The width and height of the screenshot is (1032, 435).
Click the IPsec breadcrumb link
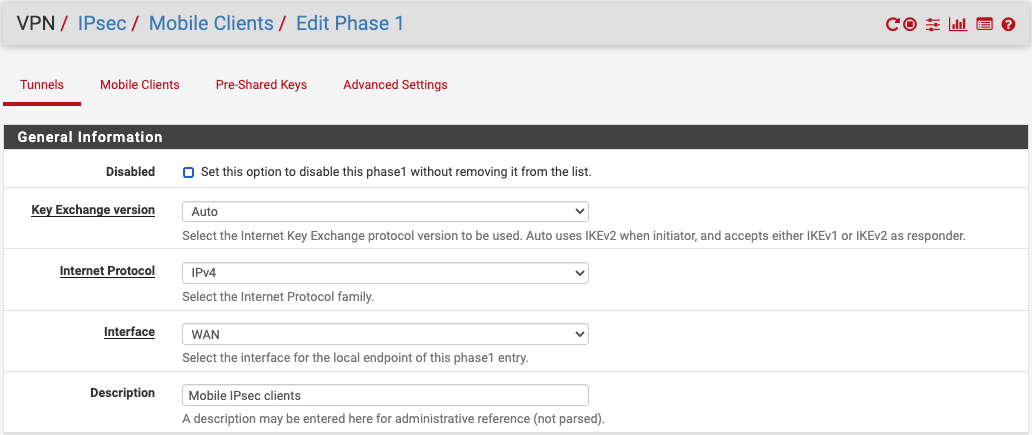[x=102, y=23]
